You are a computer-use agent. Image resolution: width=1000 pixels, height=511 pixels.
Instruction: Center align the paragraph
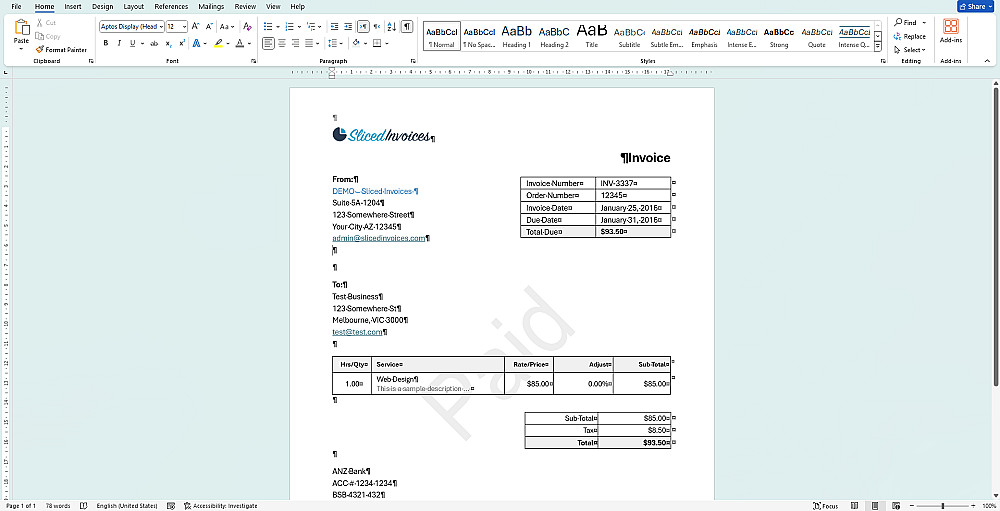click(282, 43)
